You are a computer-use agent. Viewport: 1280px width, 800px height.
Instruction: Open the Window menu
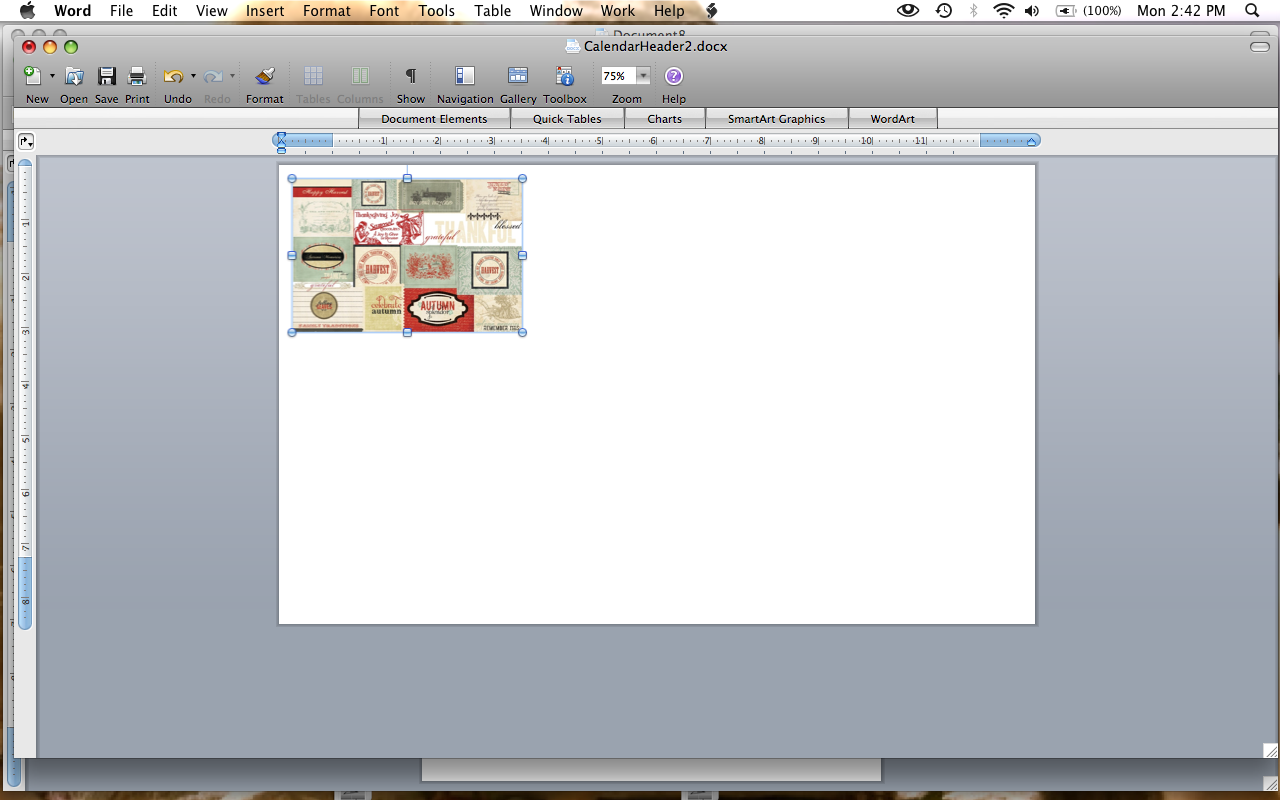(x=556, y=11)
